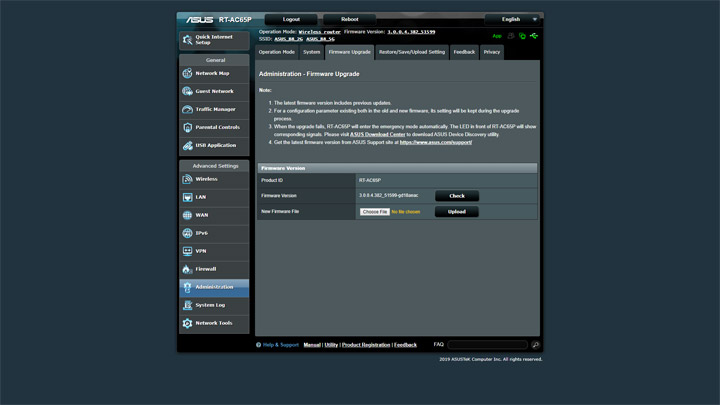Switch to the System tab
Screen dimensions: 720x405
click(x=311, y=52)
